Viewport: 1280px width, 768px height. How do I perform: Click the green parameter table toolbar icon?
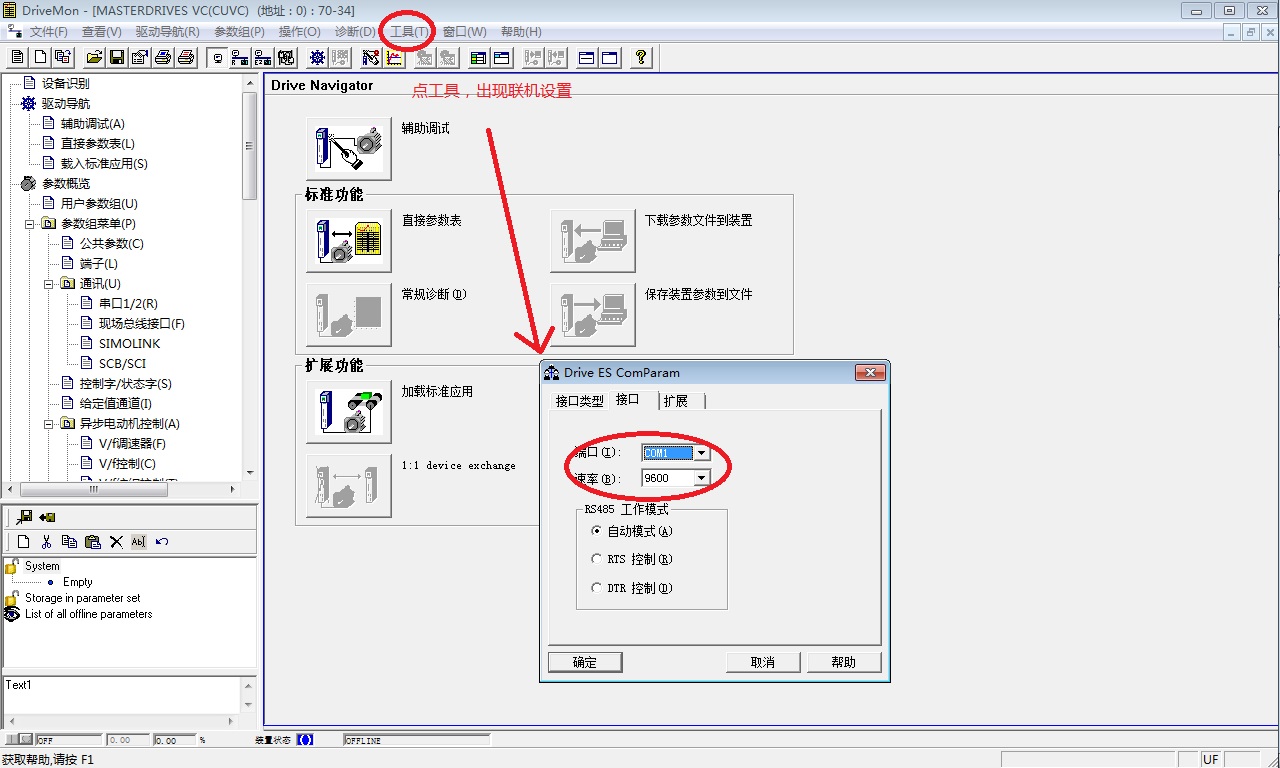(x=478, y=58)
